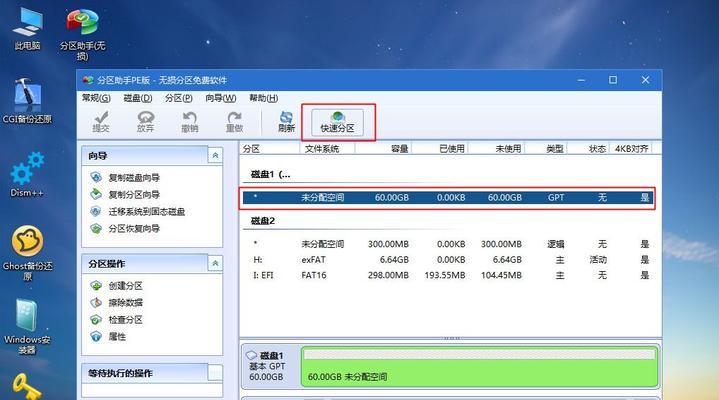Click the 重做 (Redo) toolbar icon
Image resolution: width=719 pixels, height=400 pixels.
pos(234,121)
